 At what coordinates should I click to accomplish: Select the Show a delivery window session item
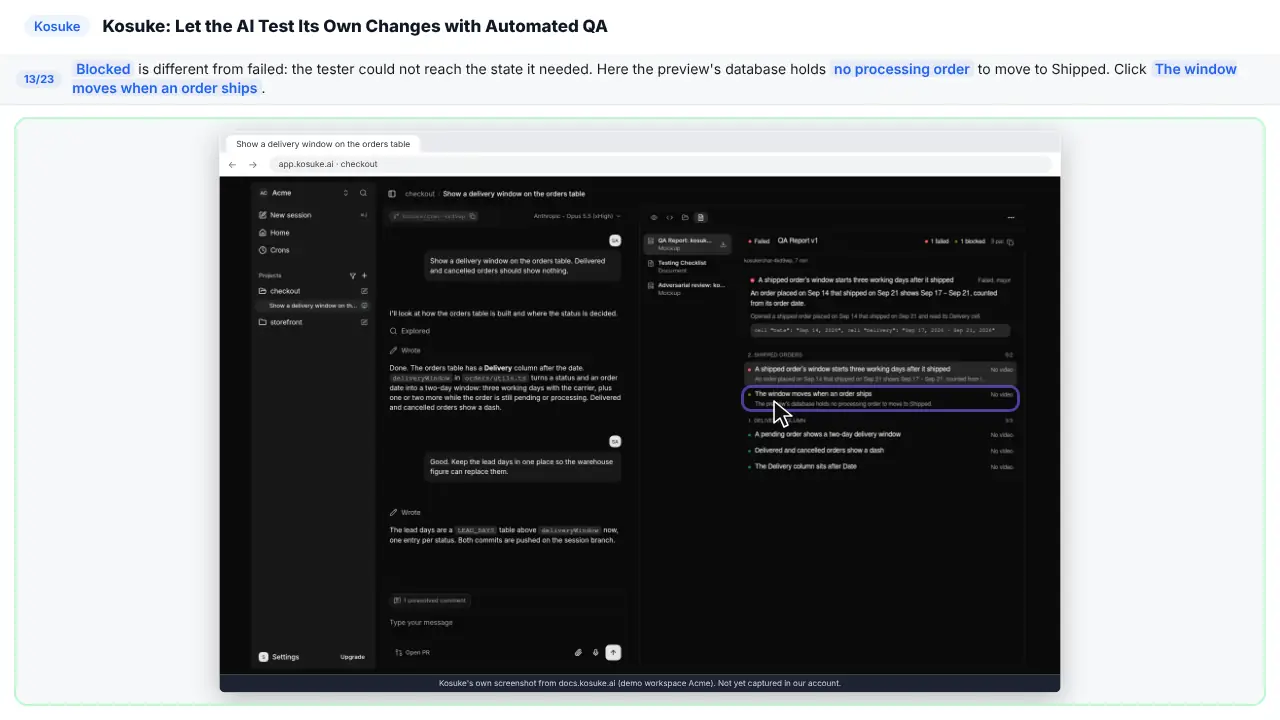tap(313, 306)
